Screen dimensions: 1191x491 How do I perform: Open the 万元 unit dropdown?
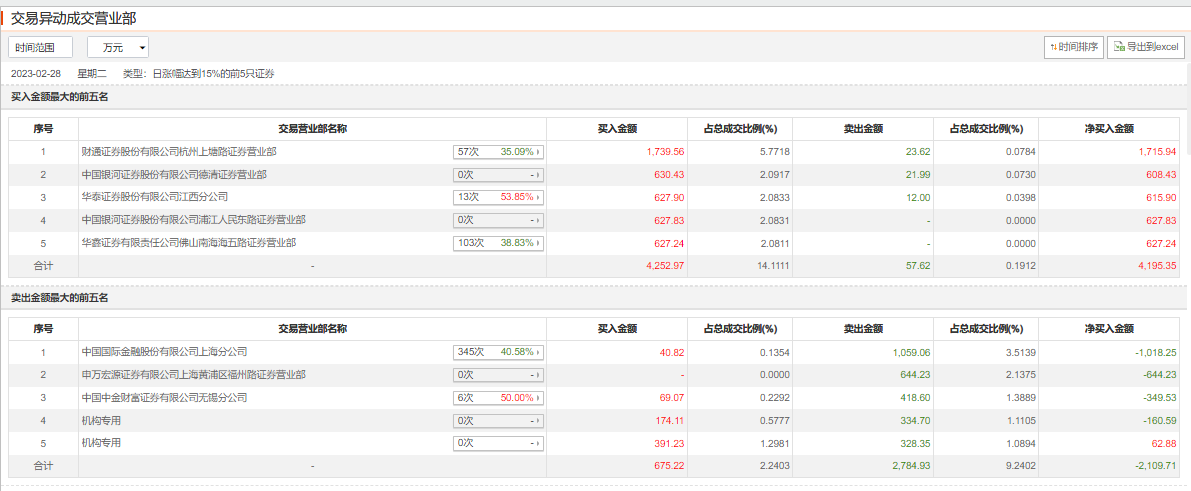pyautogui.click(x=118, y=47)
